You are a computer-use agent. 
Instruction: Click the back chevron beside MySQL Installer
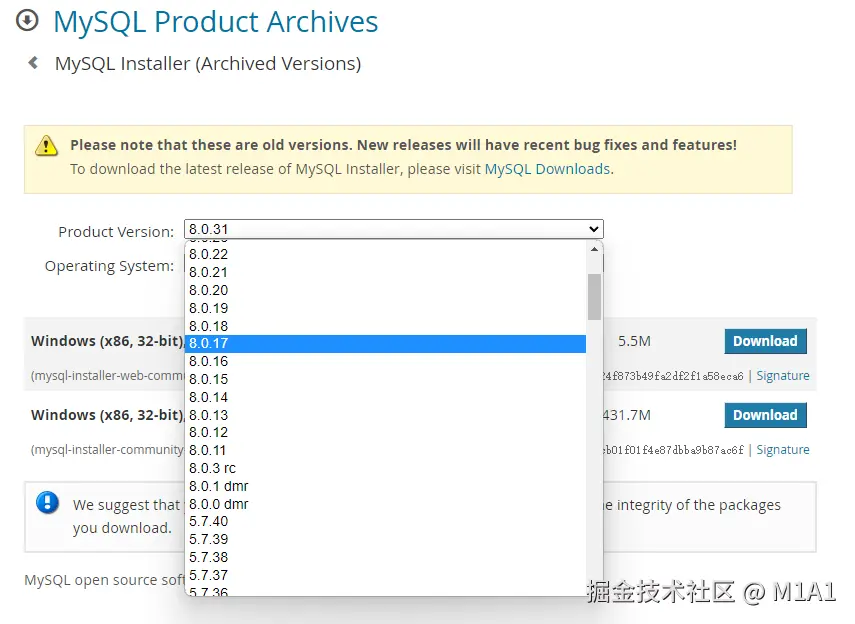pos(33,63)
